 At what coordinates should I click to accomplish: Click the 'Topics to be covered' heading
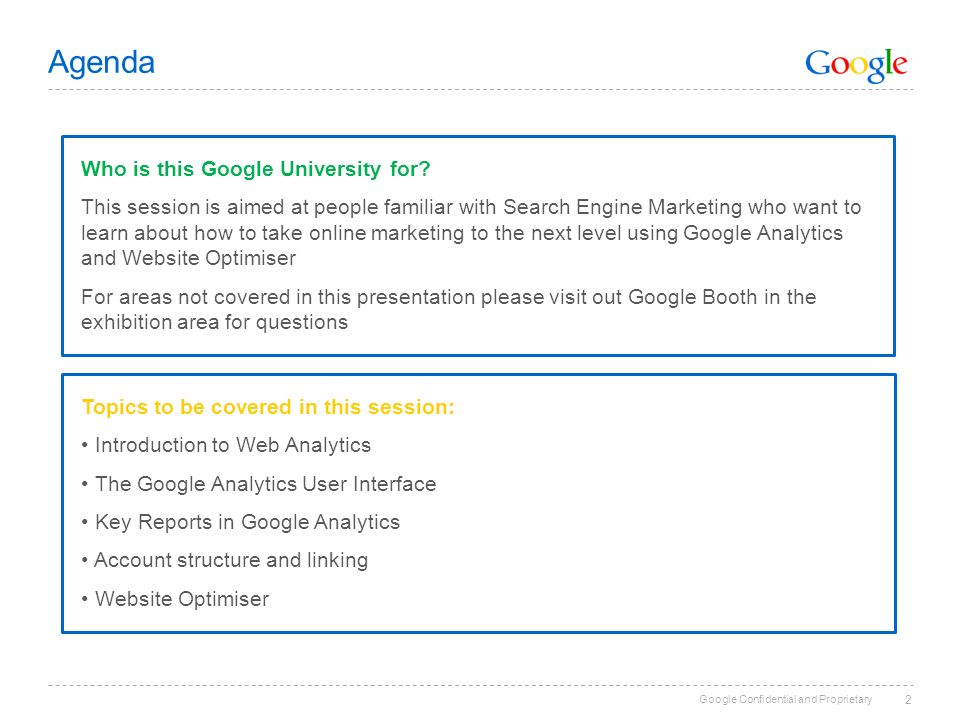(x=268, y=407)
